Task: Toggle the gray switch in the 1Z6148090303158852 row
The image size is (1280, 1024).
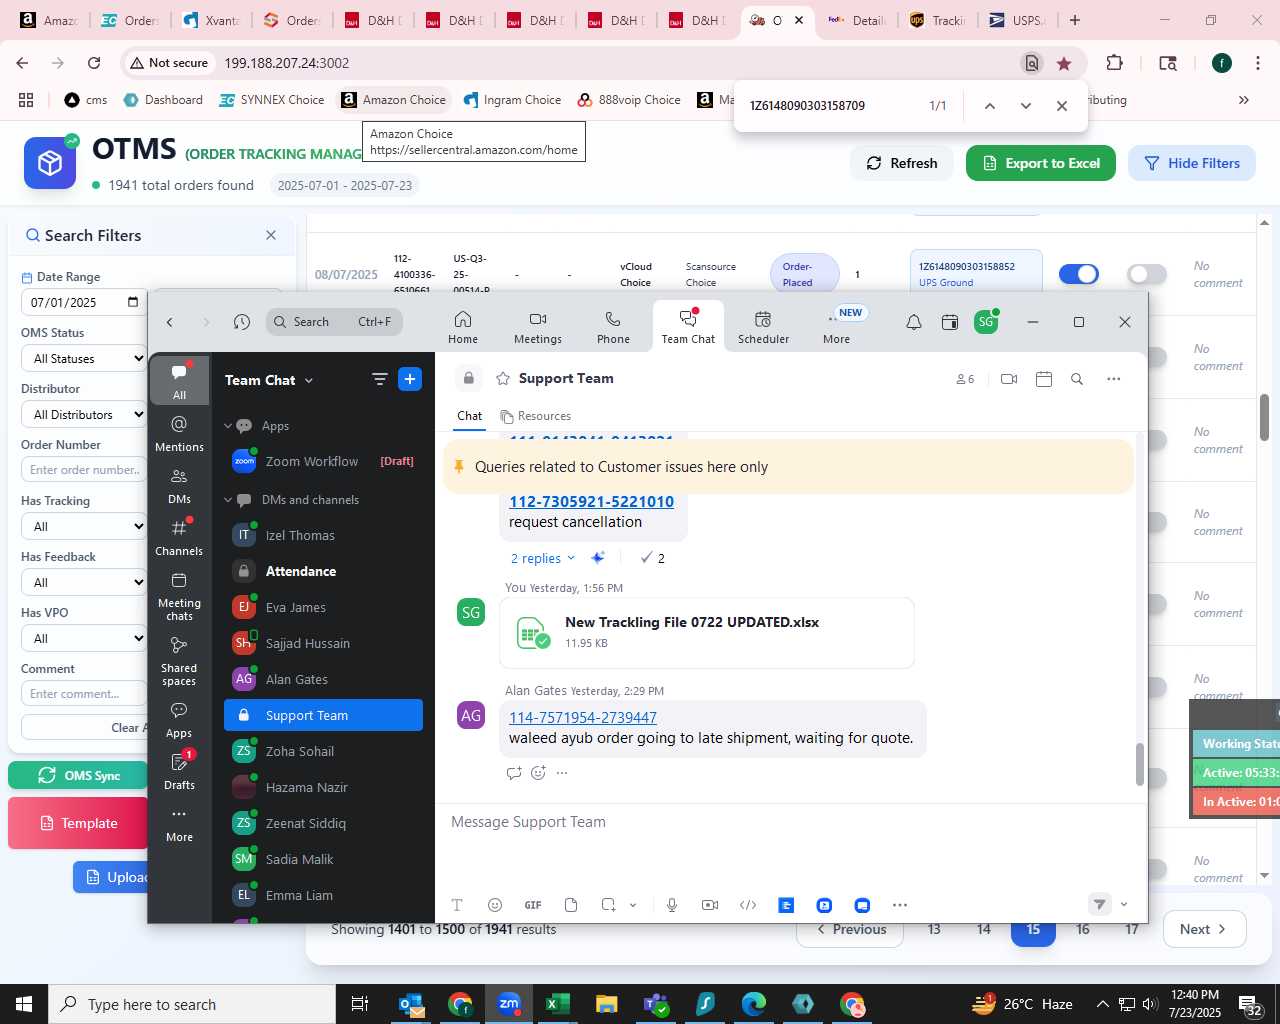Action: tap(1147, 274)
